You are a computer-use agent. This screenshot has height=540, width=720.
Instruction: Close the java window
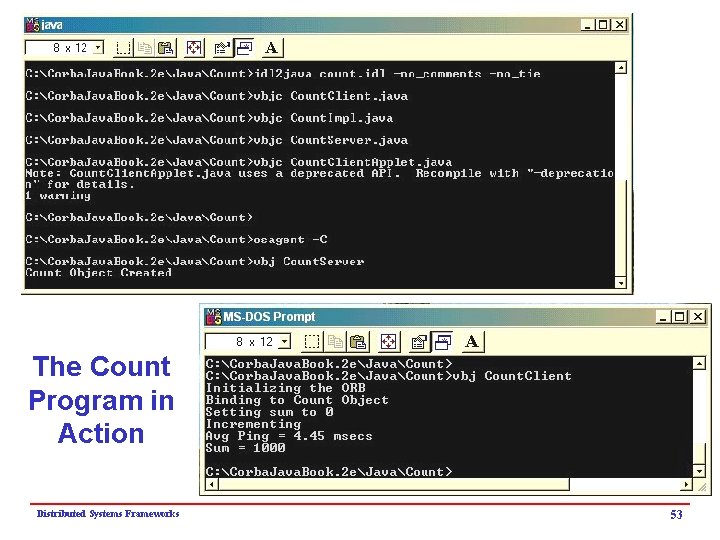pos(620,25)
